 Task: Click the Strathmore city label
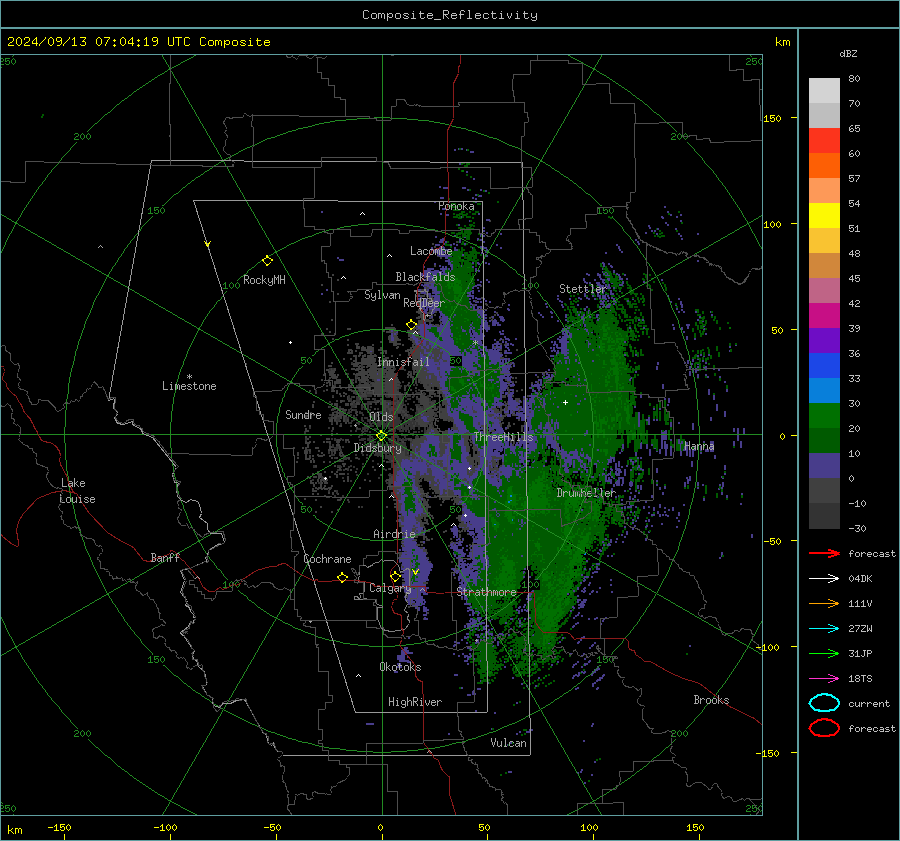tap(486, 592)
